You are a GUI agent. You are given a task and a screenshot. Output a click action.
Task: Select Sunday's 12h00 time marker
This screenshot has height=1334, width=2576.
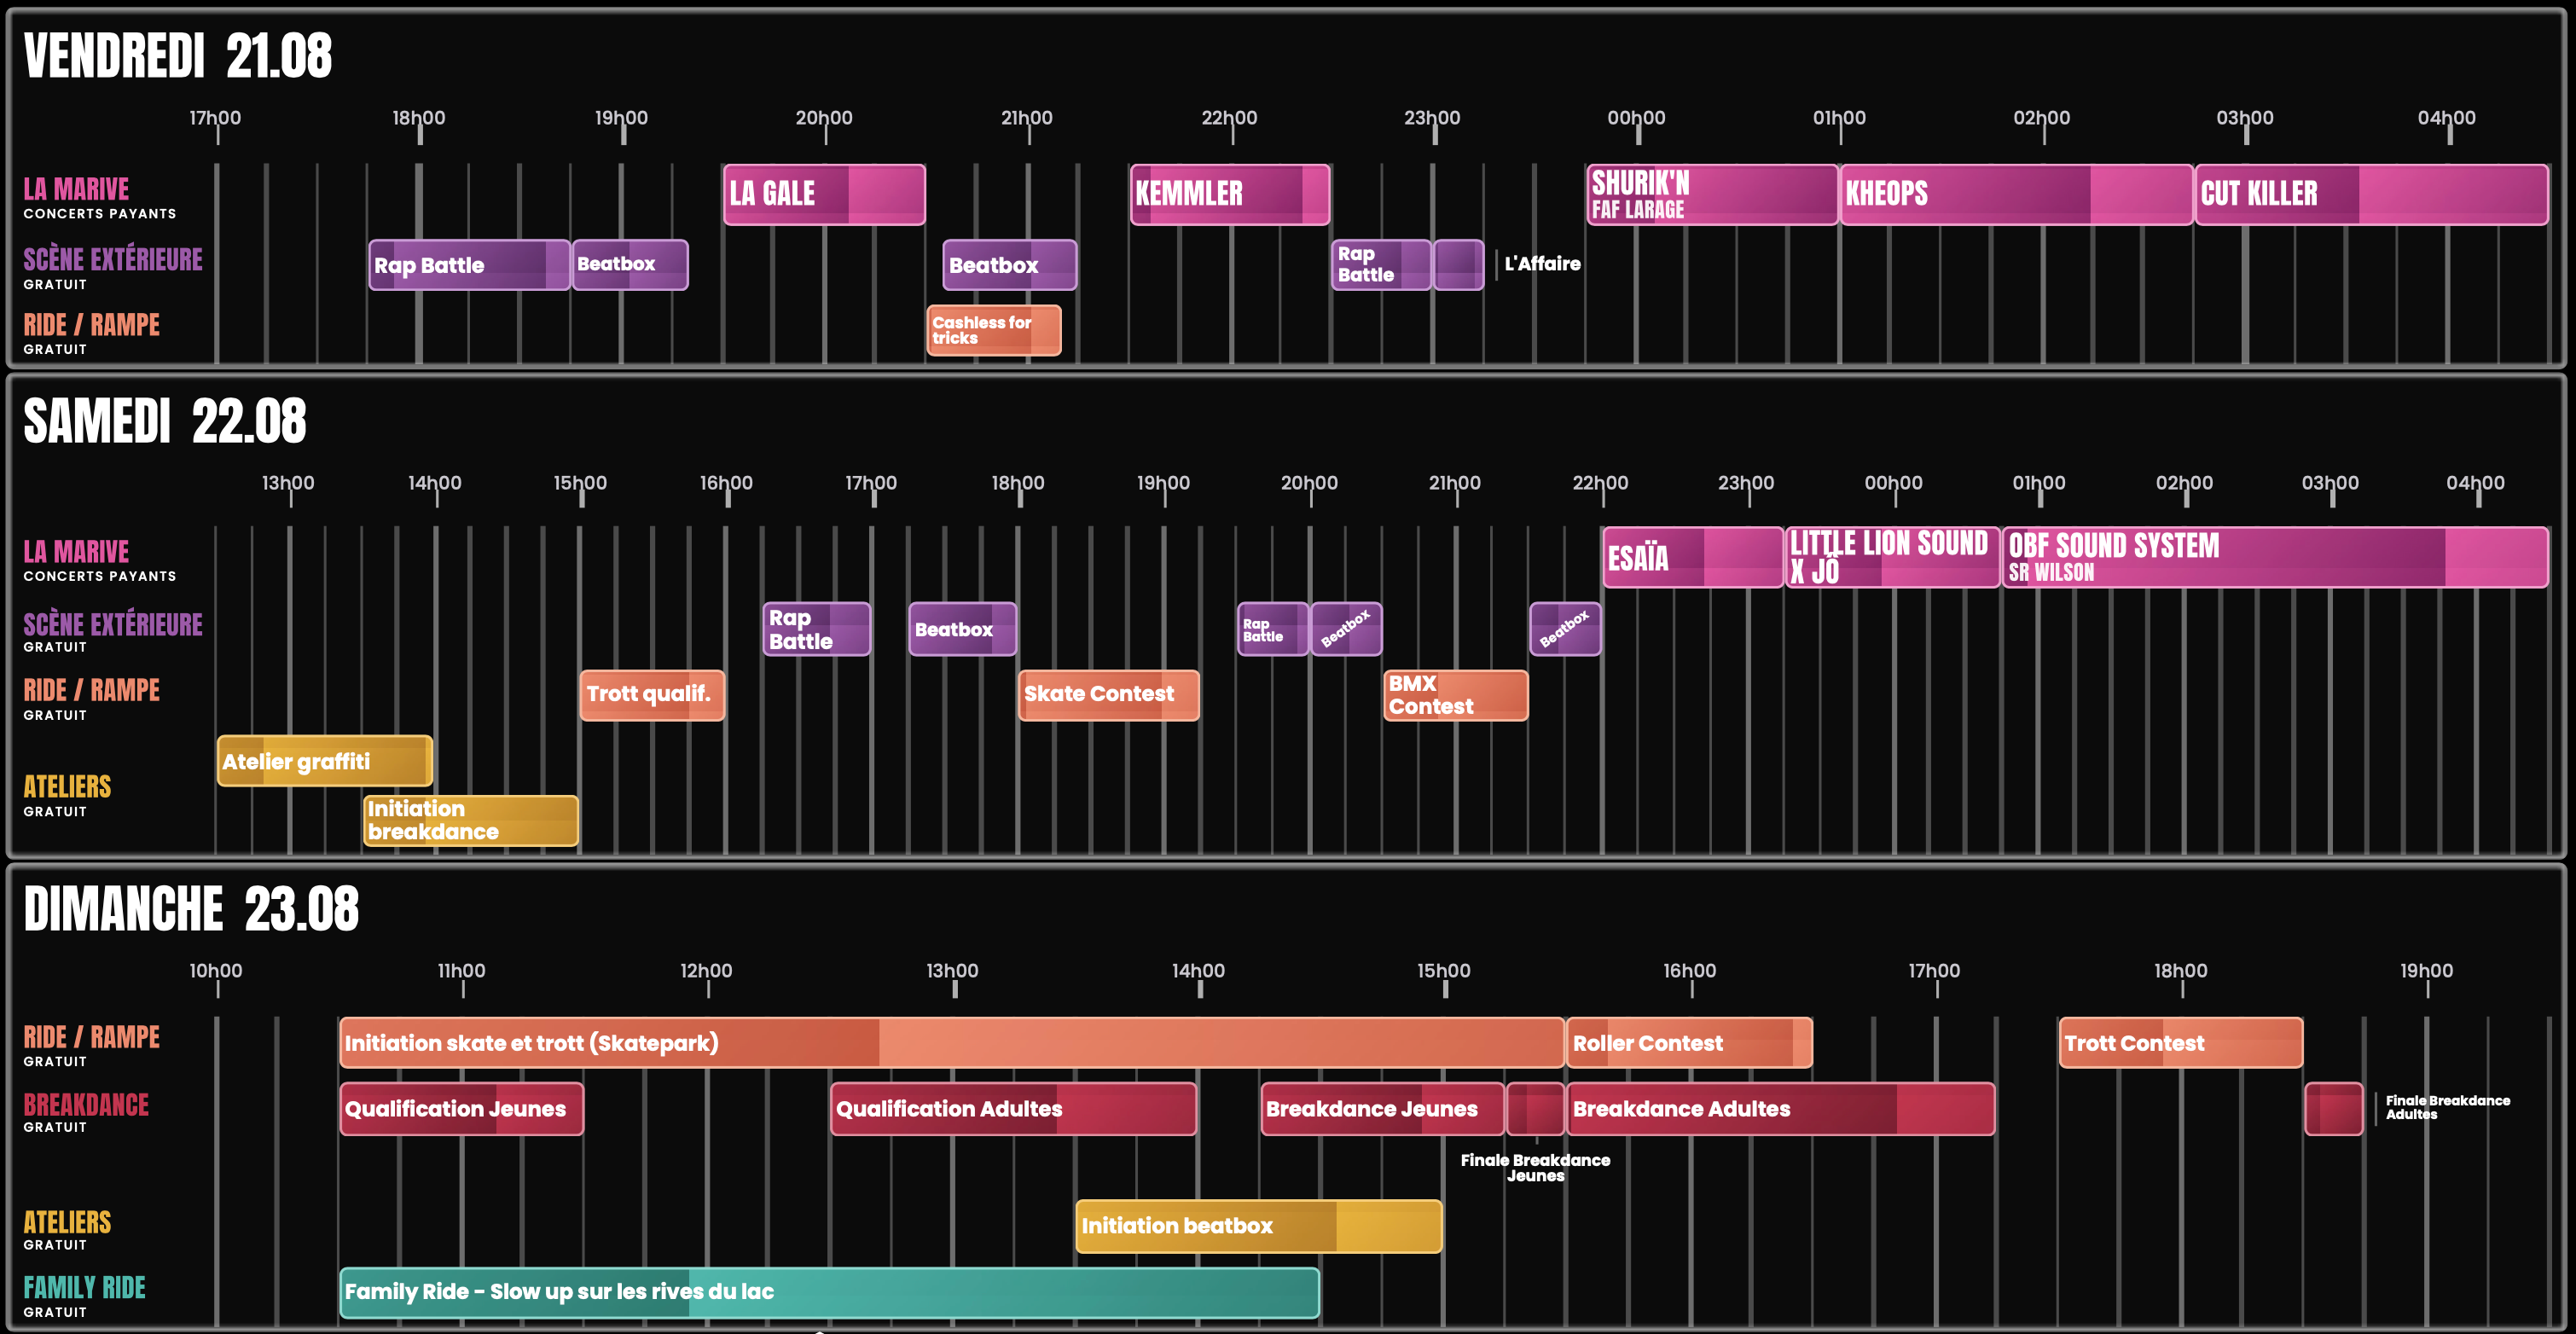(x=707, y=971)
